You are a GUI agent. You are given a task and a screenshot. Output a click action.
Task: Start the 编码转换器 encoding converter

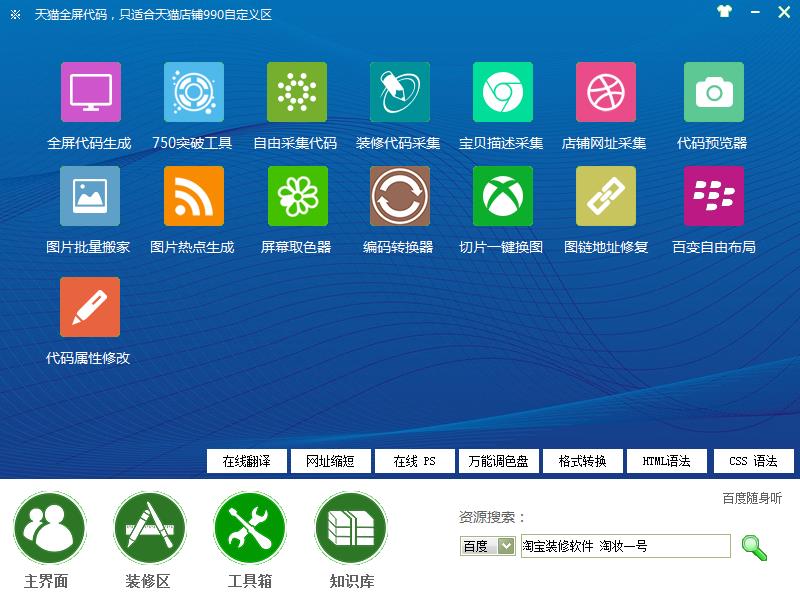tap(399, 198)
